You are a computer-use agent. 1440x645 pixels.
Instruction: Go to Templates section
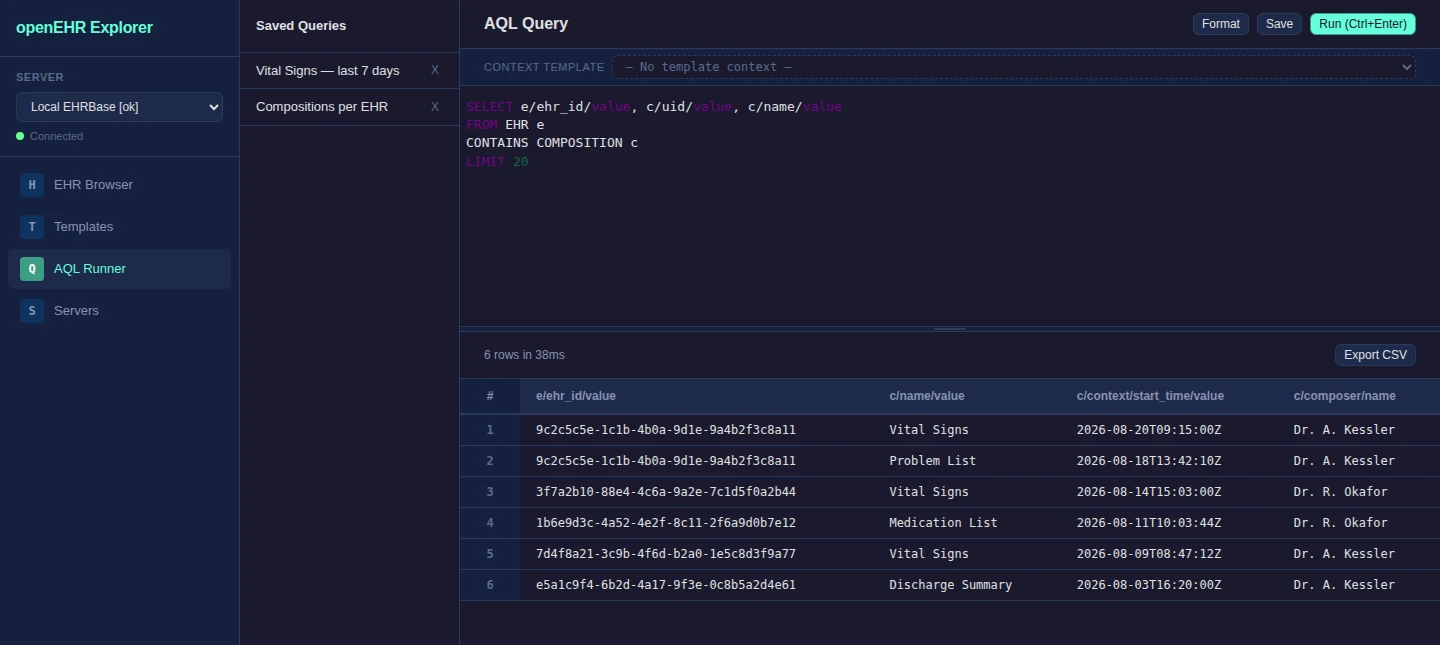pos(119,227)
